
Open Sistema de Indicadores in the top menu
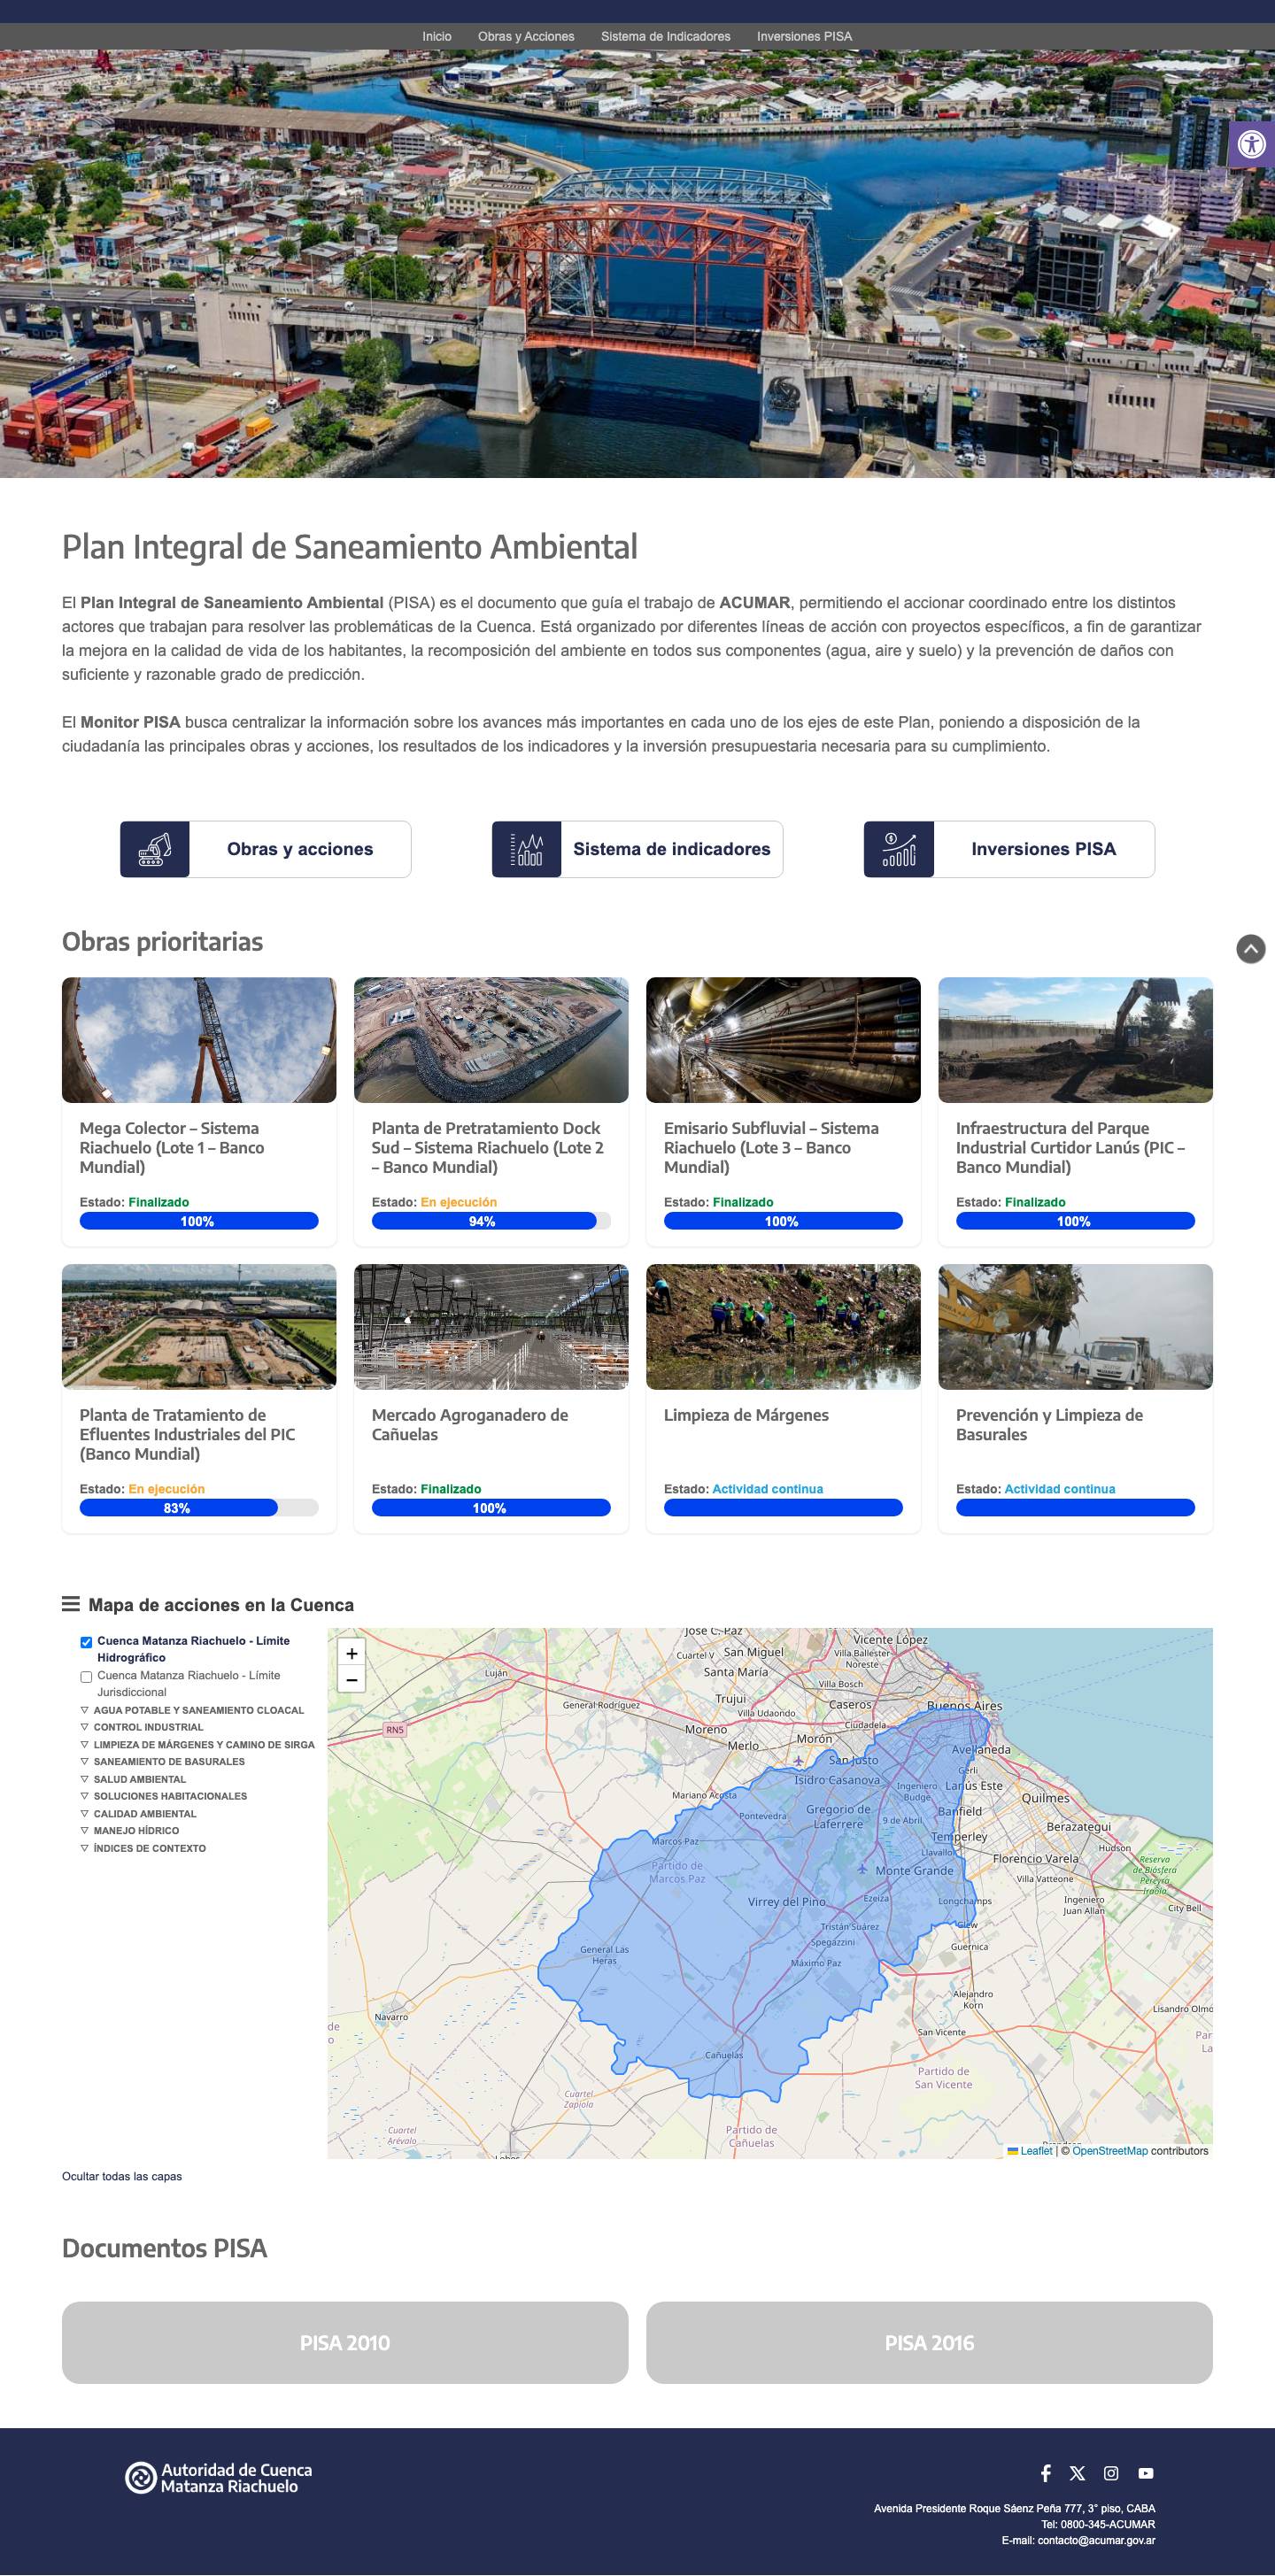666,36
